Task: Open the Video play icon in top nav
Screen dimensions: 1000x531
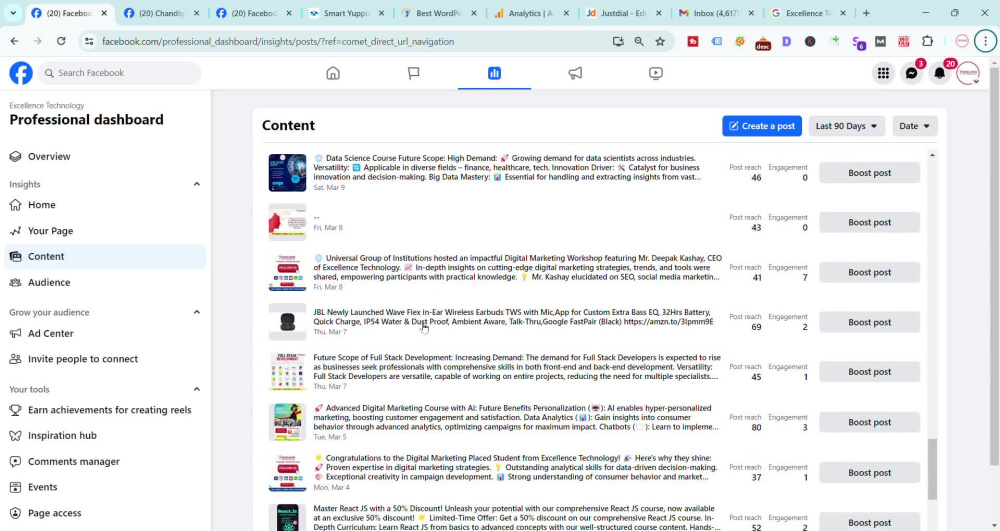Action: pos(656,73)
